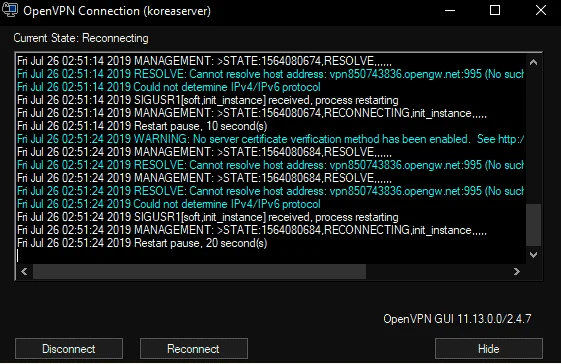Hide the OpenVPN connection window
Screen dimensions: 561x364
pyautogui.click(x=489, y=349)
